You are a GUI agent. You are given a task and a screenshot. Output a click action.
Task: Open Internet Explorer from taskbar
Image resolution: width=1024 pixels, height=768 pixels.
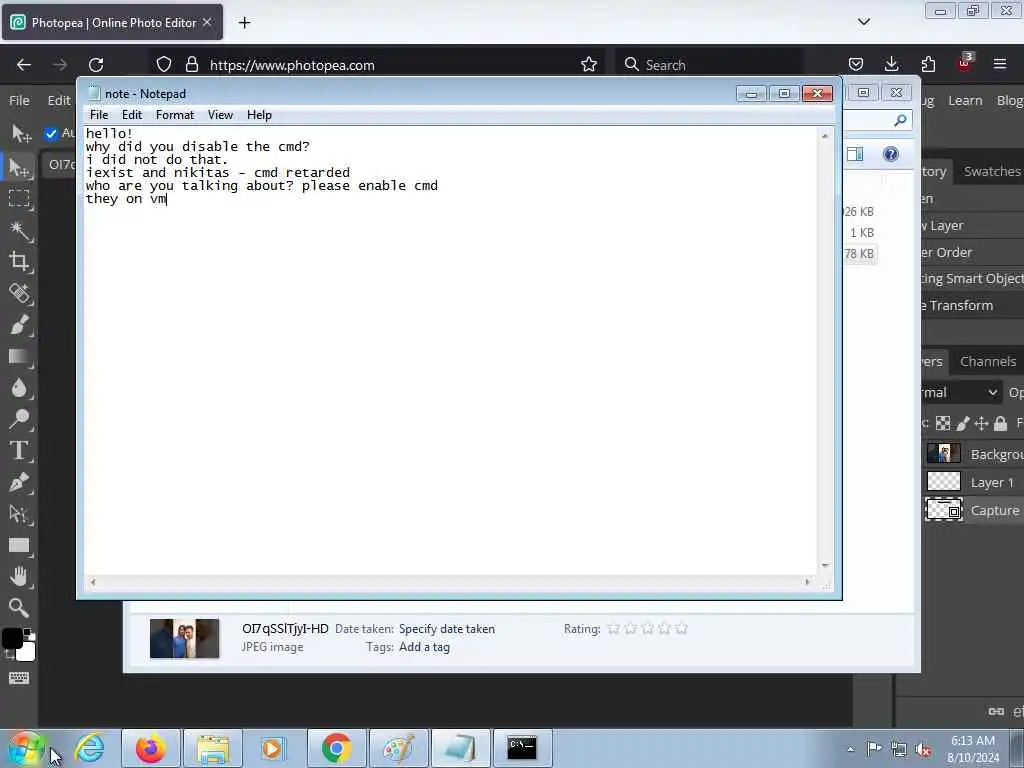pos(89,748)
